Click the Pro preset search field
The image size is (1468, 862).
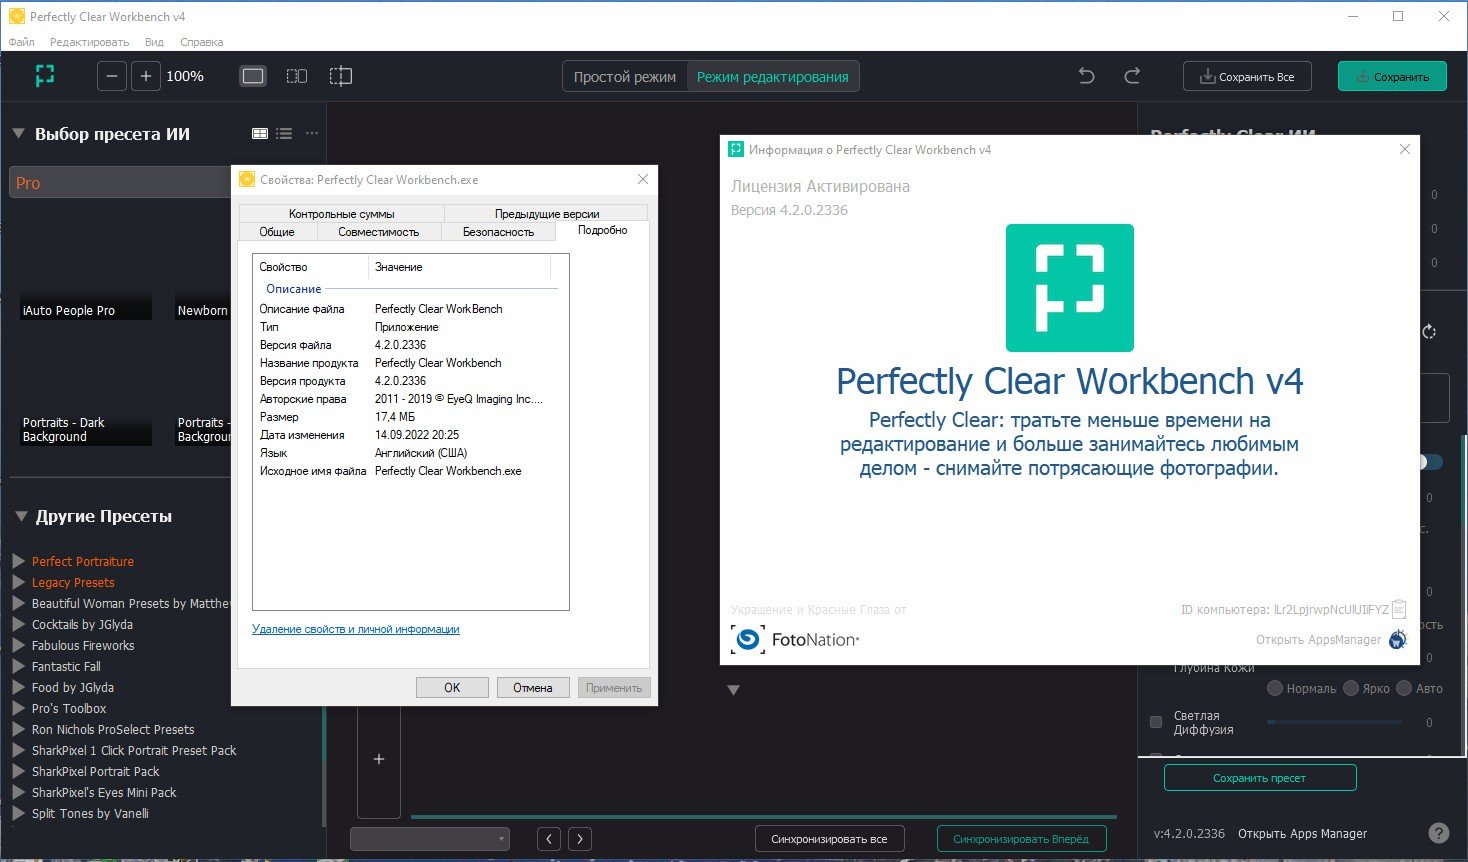coord(120,183)
